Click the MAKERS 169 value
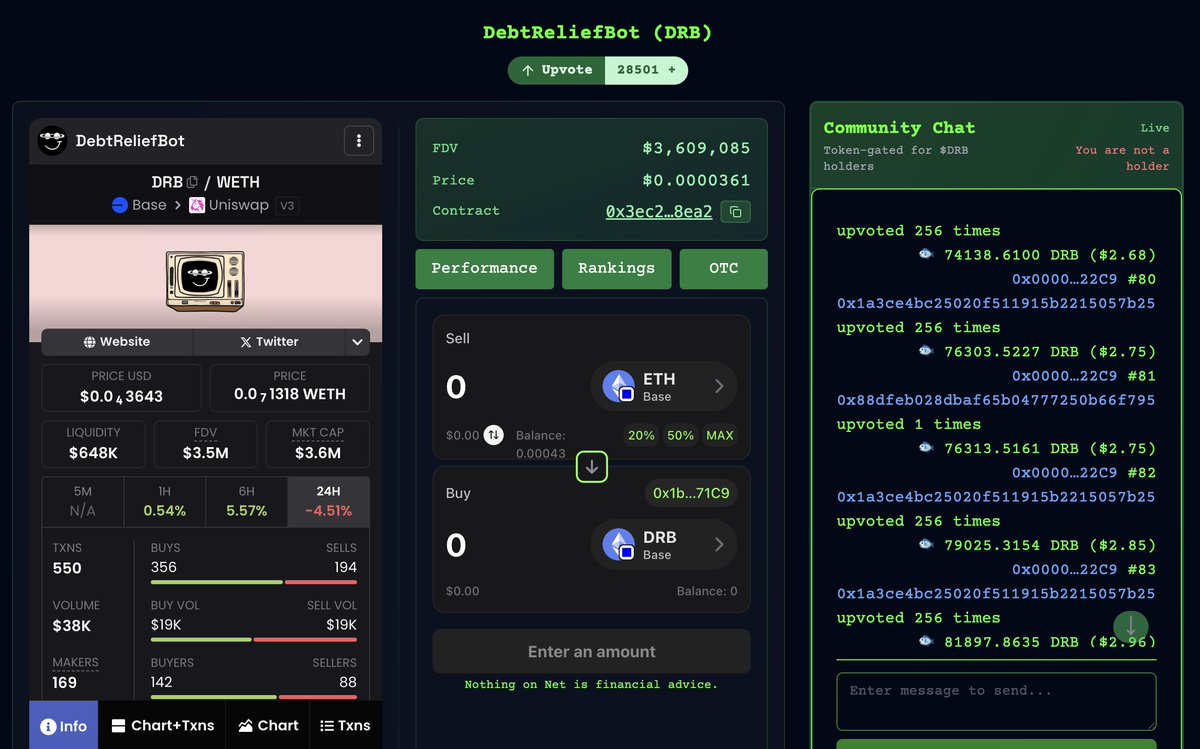1200x749 pixels. 65,683
